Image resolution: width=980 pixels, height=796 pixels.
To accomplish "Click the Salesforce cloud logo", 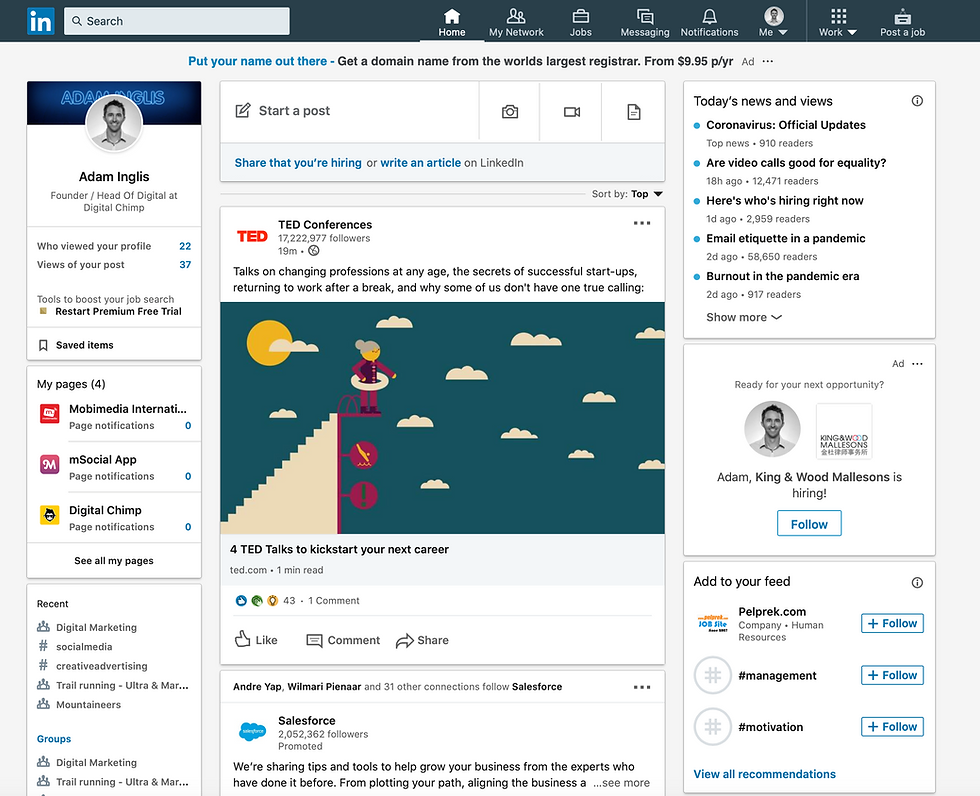I will click(252, 731).
